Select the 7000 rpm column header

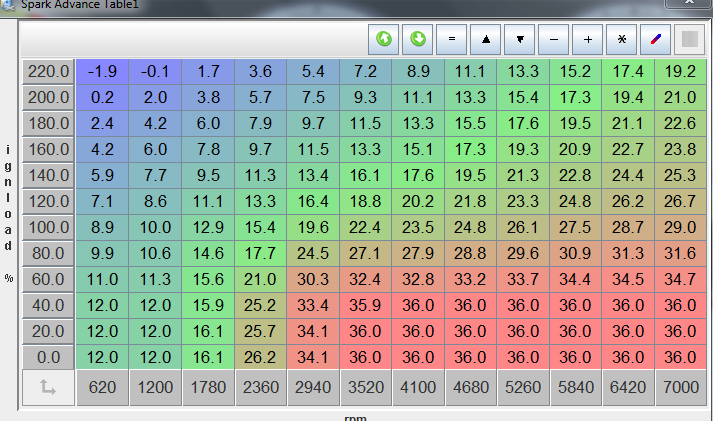tap(680, 388)
